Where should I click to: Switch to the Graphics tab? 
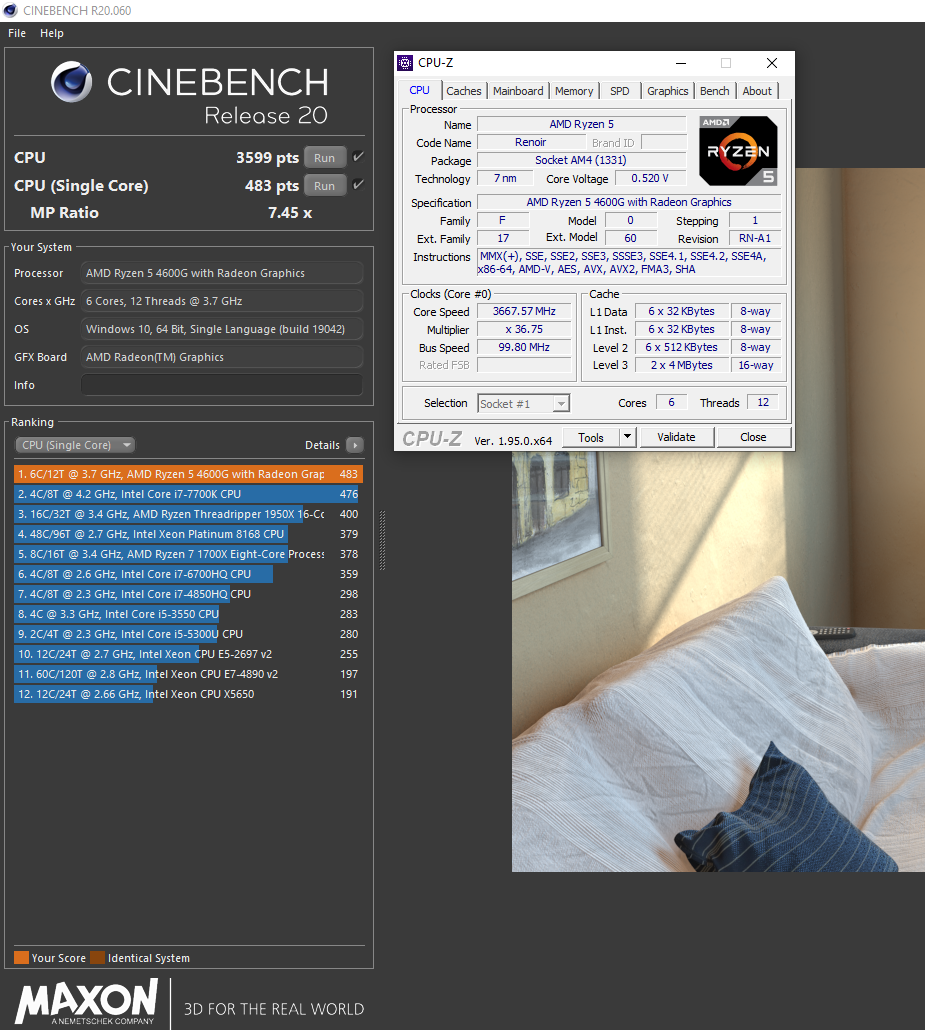tap(667, 91)
